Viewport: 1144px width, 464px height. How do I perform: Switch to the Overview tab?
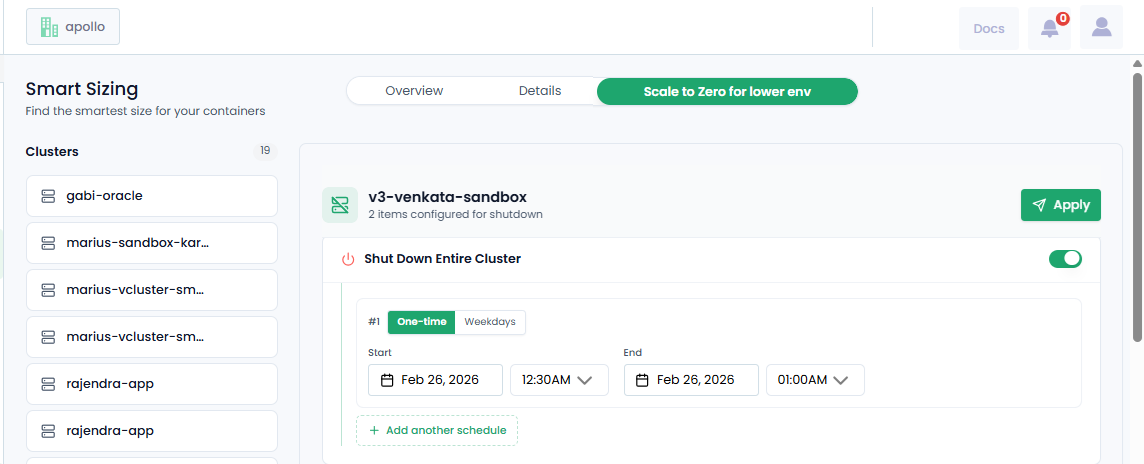[x=414, y=91]
